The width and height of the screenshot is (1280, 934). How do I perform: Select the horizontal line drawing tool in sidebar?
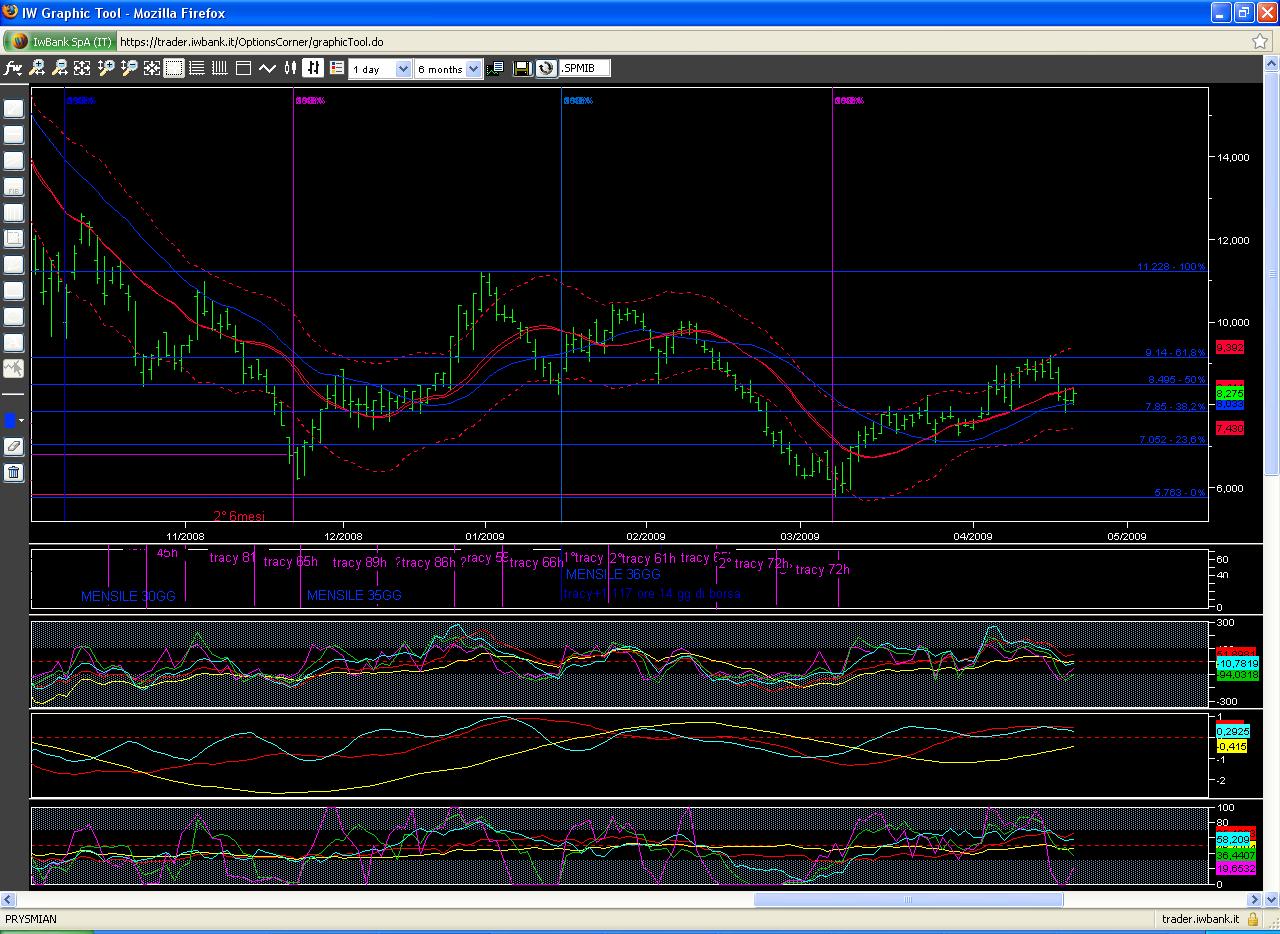pyautogui.click(x=14, y=135)
